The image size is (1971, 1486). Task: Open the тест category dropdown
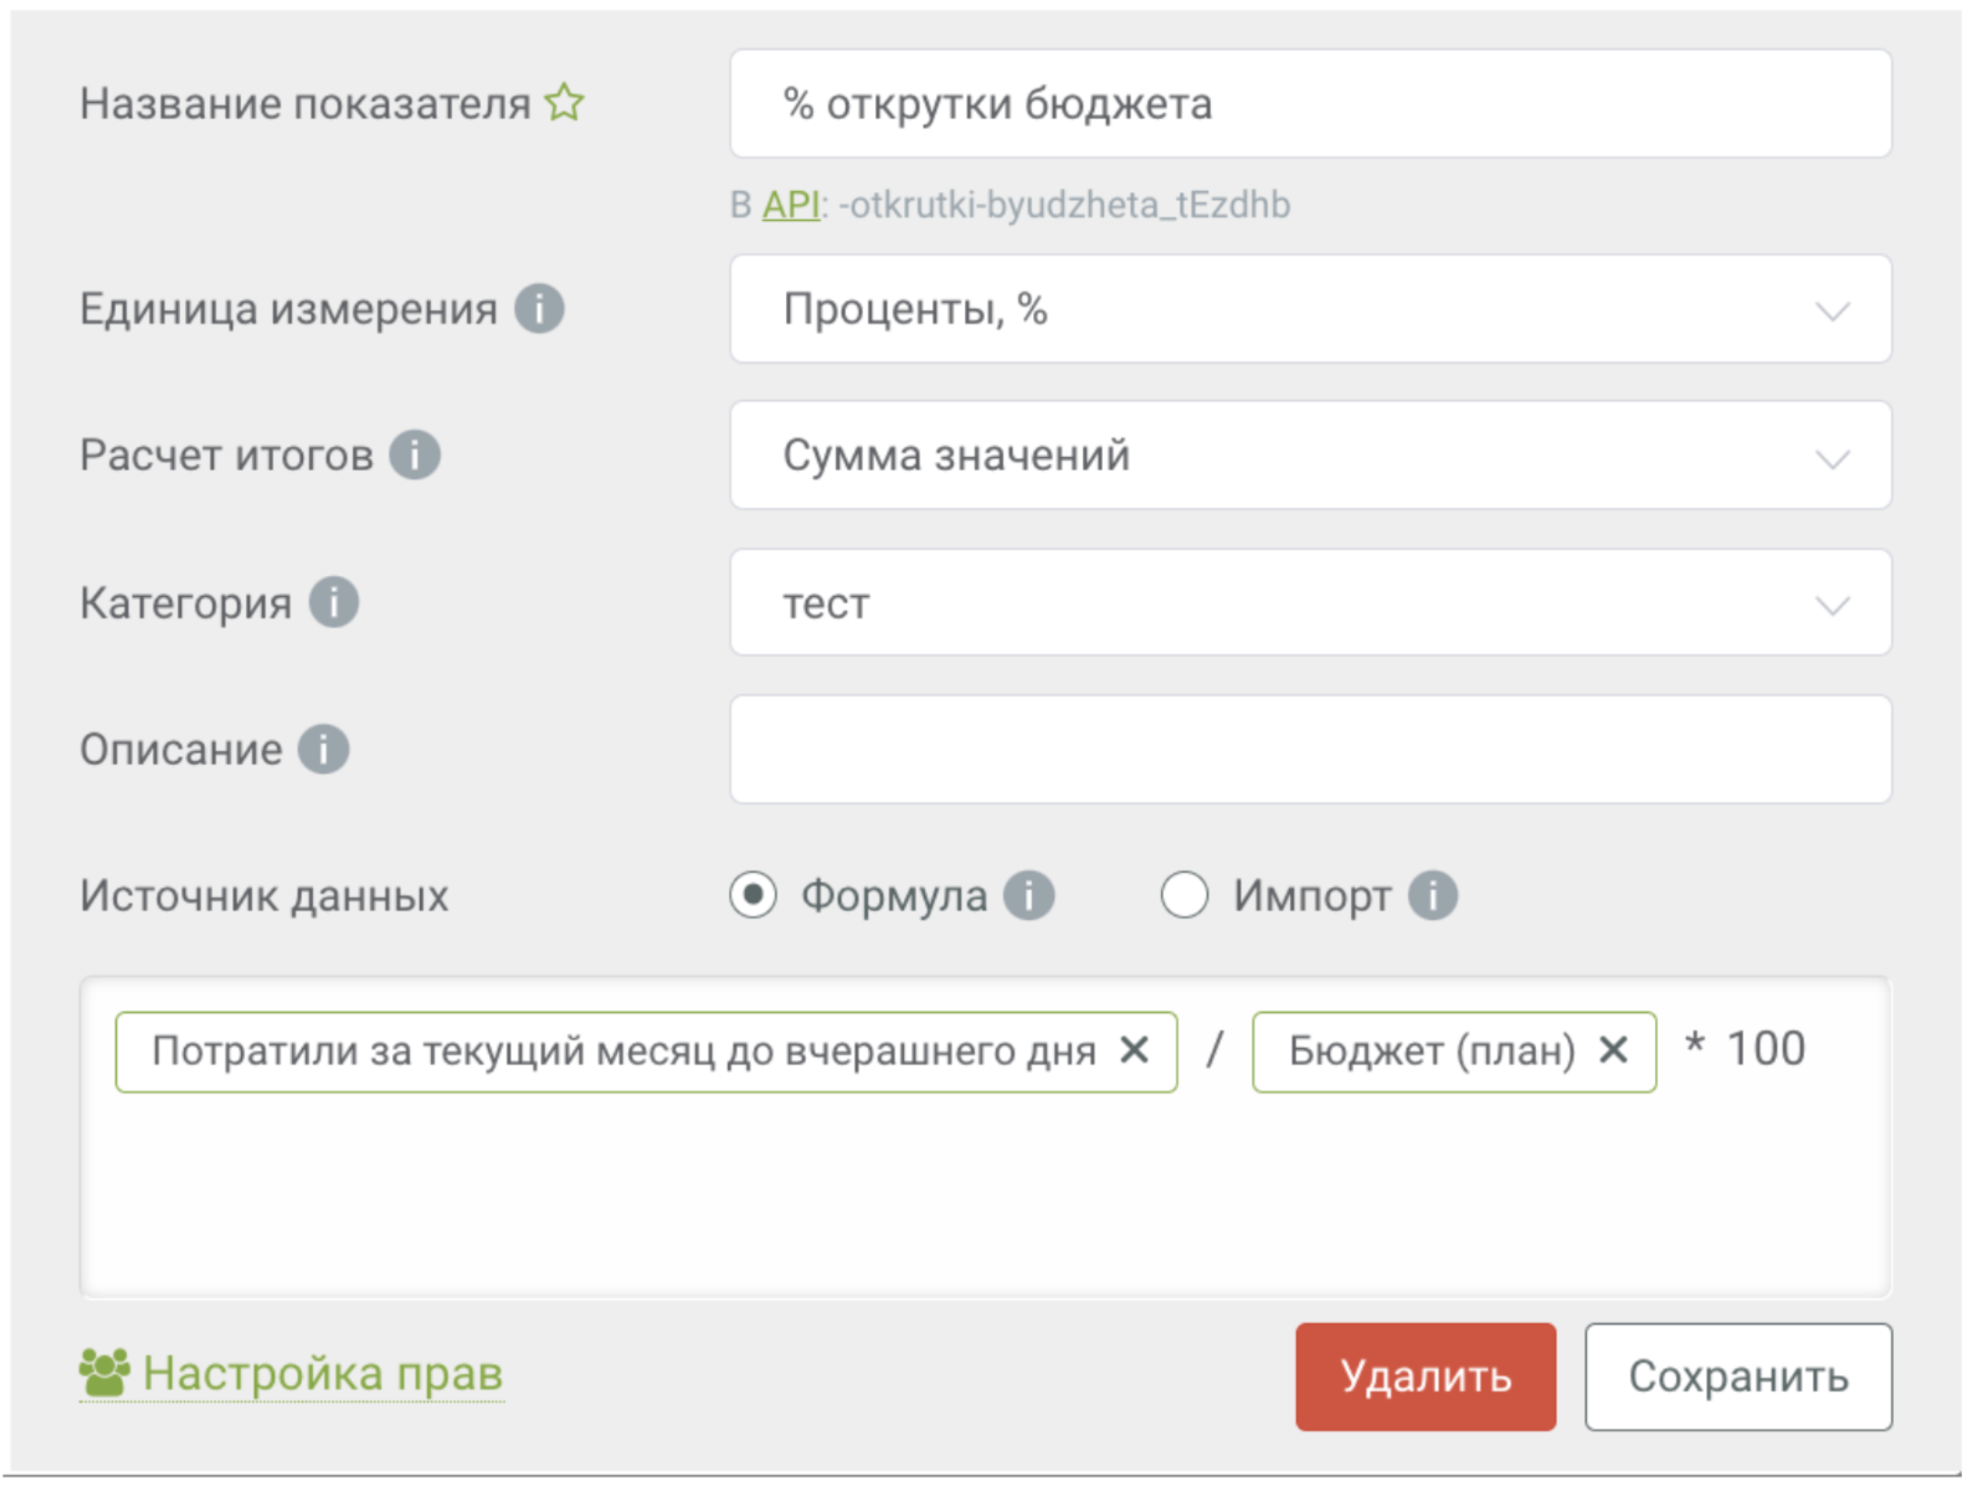[x=1310, y=603]
